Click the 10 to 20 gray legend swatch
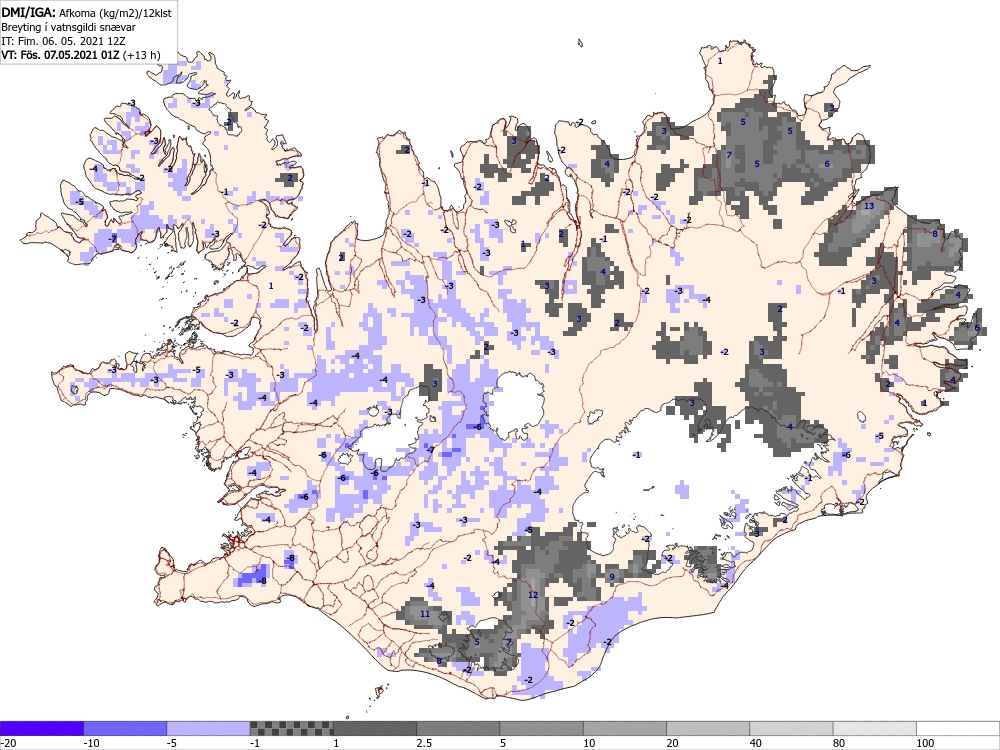 pyautogui.click(x=625, y=728)
